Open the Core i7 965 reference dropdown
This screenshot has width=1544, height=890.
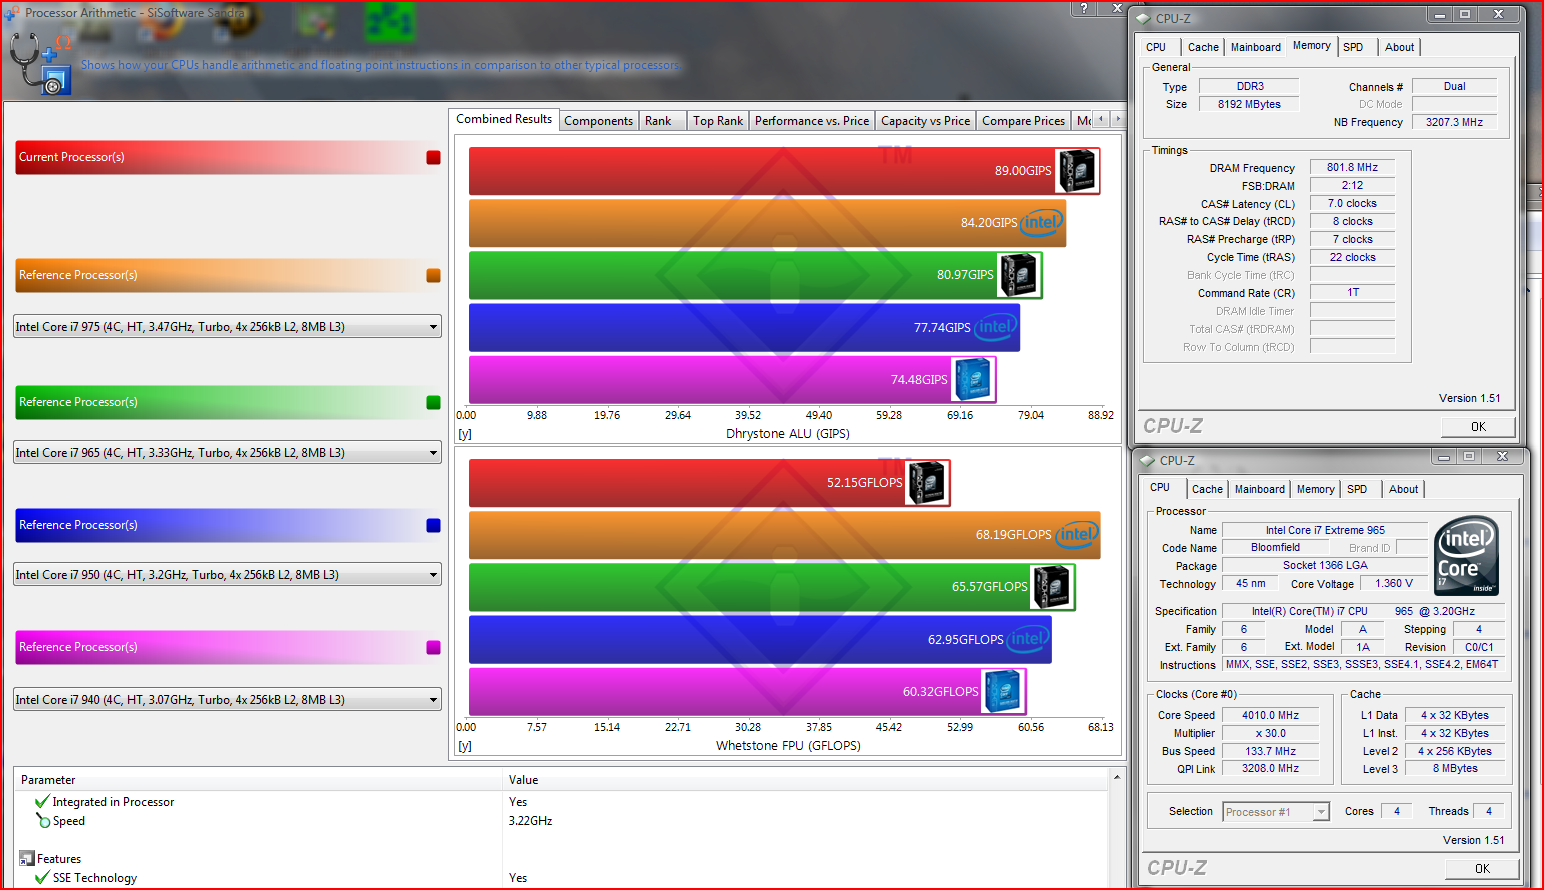coord(227,453)
